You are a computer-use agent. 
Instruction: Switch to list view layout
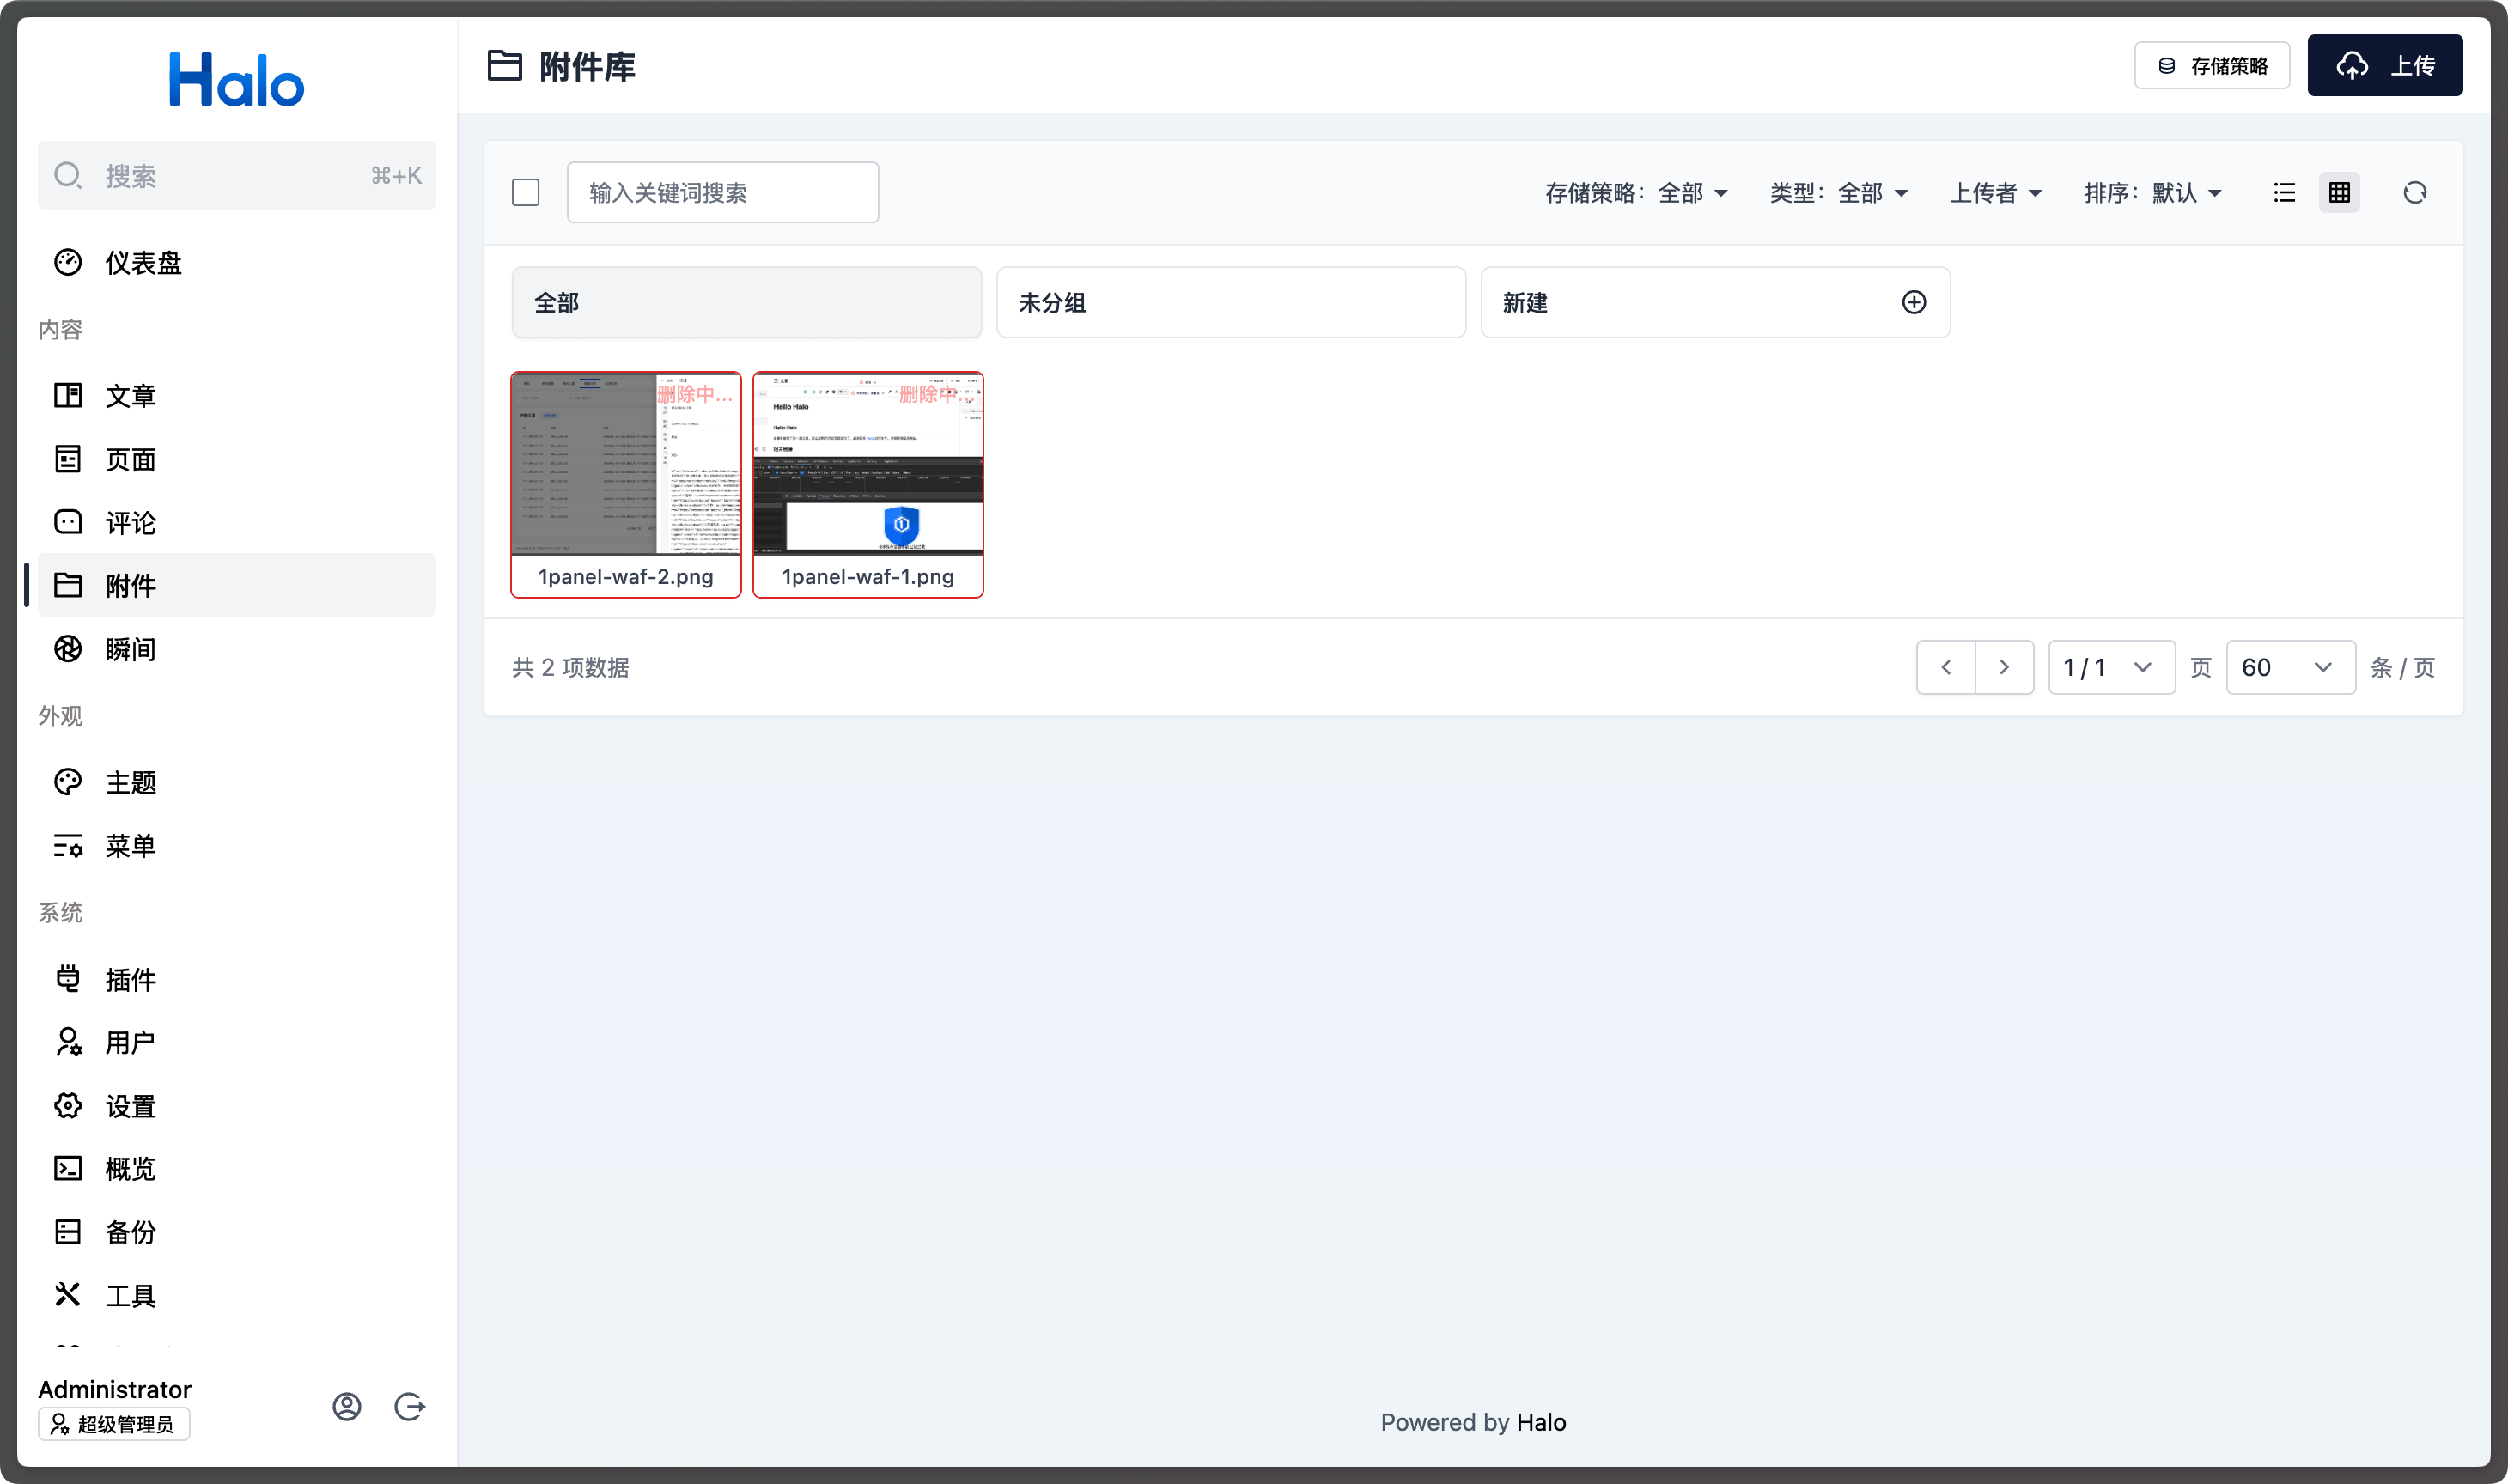coord(2284,192)
